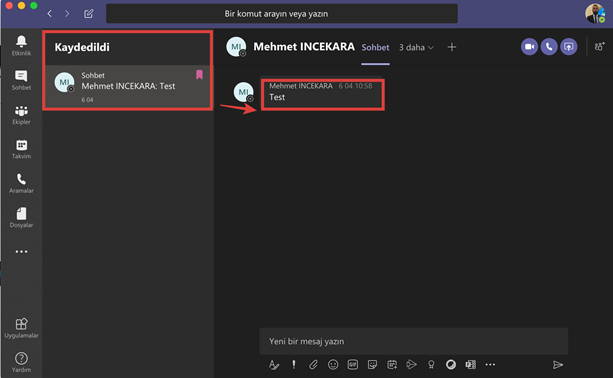This screenshot has width=613, height=378.
Task: Mark the message as important
Action: point(294,365)
